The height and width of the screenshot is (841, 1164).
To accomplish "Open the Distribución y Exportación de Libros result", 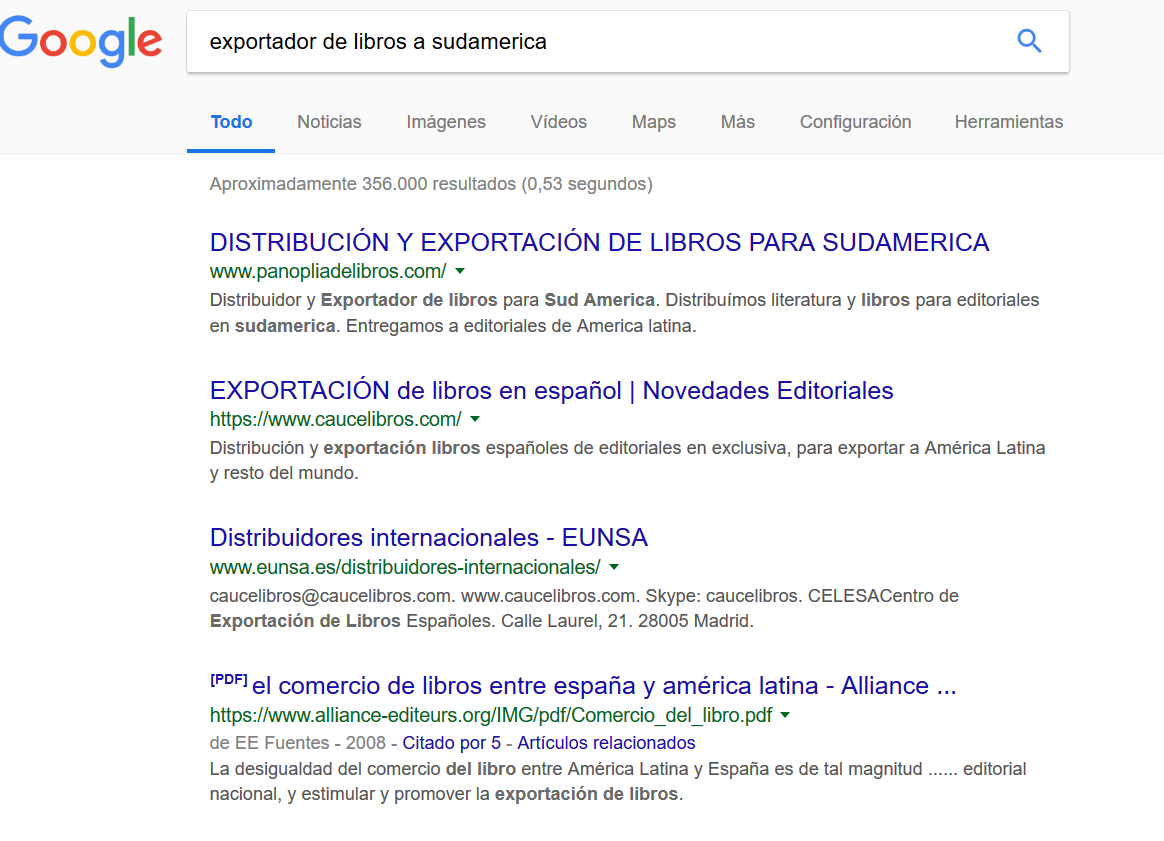I will (x=599, y=242).
